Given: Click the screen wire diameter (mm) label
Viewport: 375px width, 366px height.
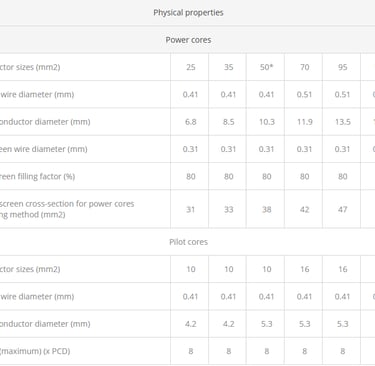Looking at the screenshot, I should click(43, 149).
